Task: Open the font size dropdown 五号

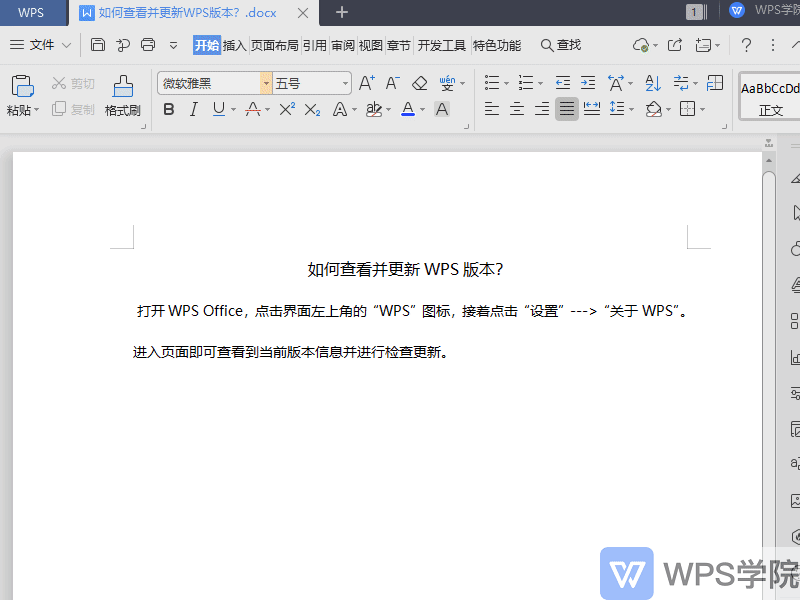Action: click(x=345, y=83)
